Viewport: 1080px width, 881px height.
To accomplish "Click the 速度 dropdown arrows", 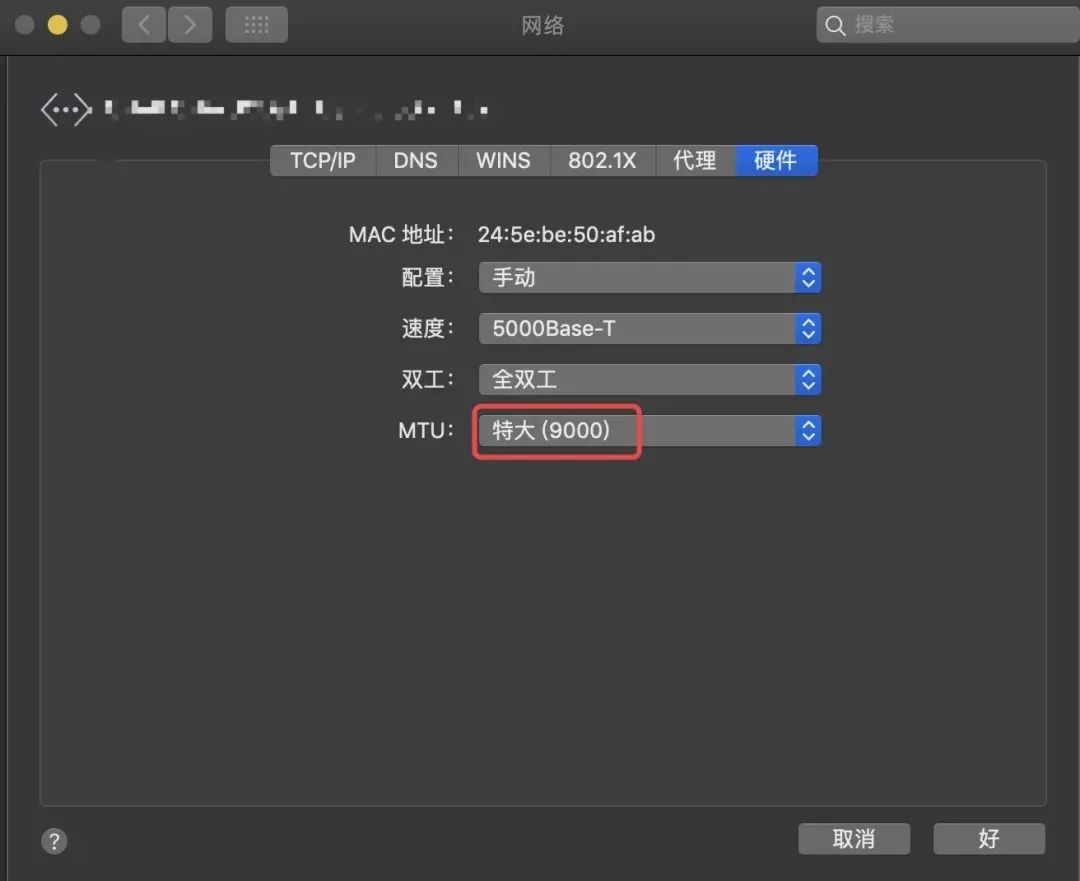I will coord(808,328).
